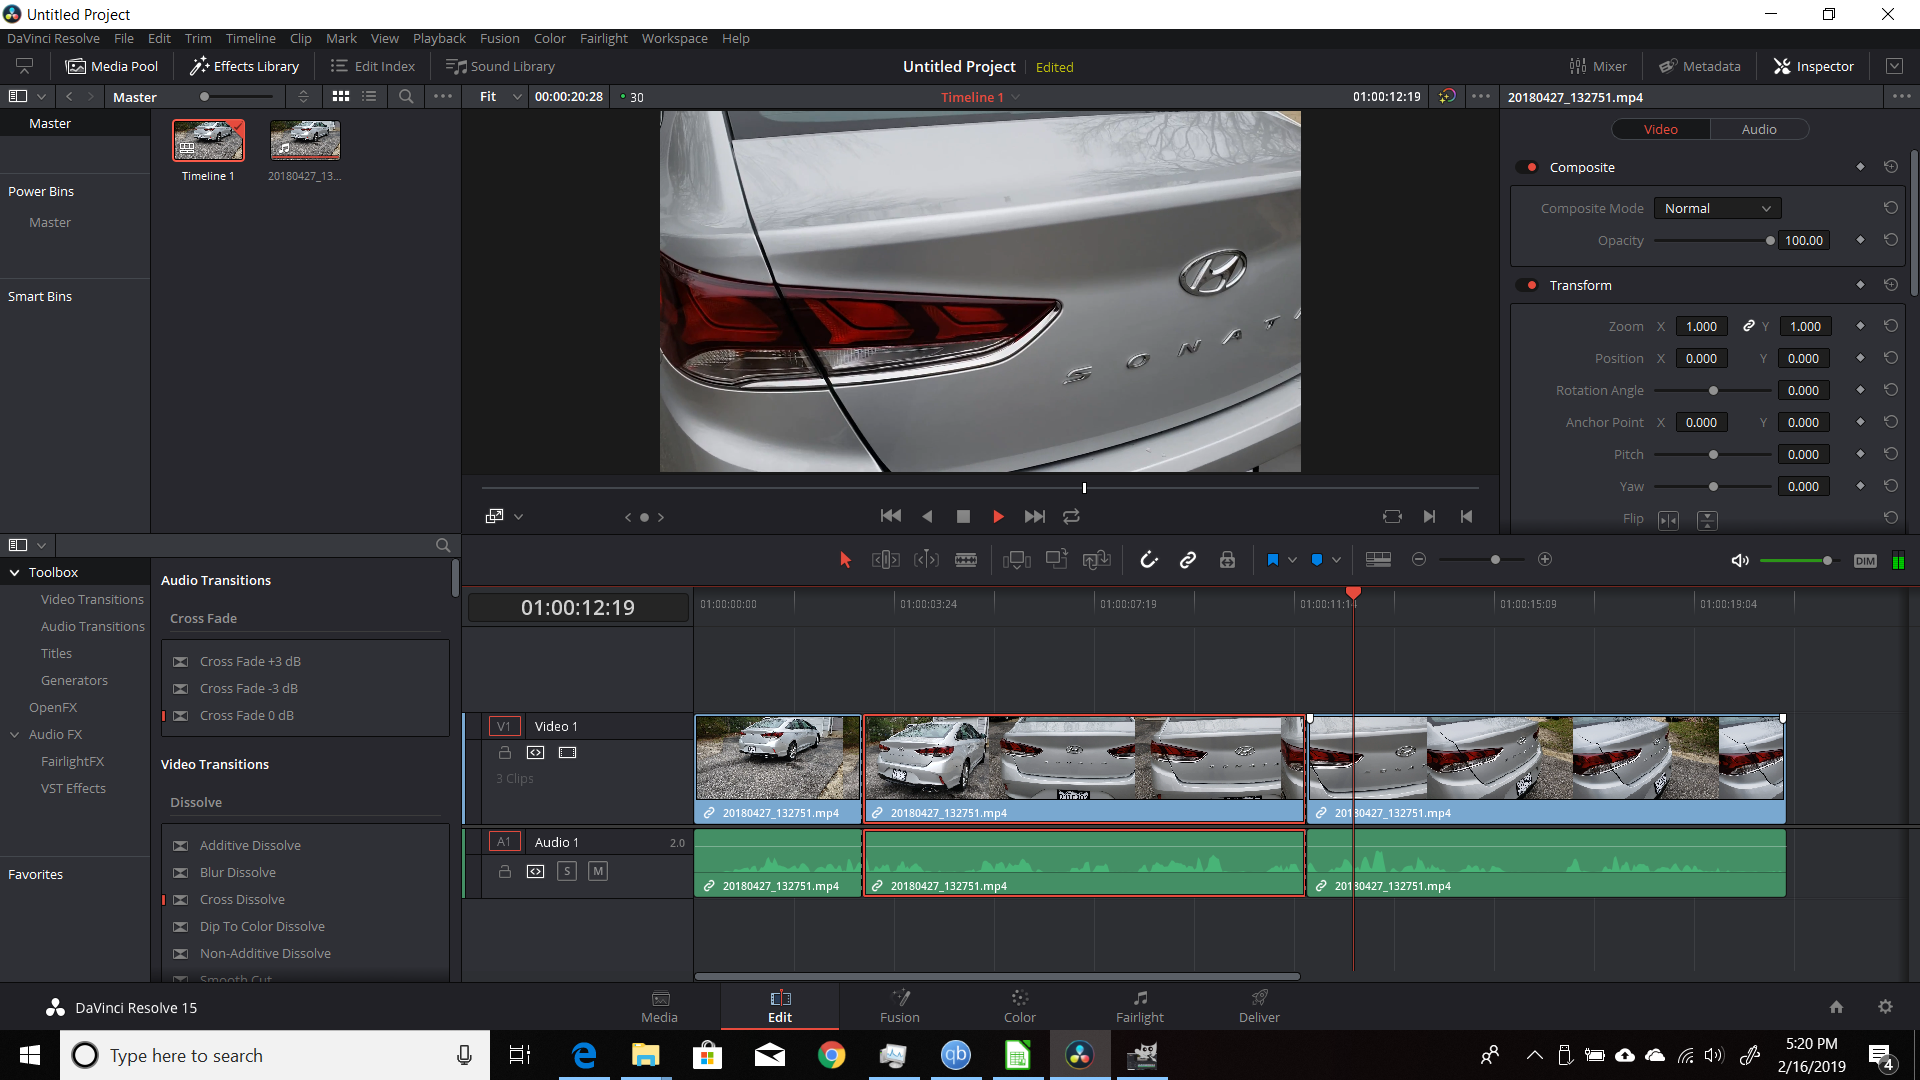Open the audio Mixer panel
Viewport: 1920px width, 1080px height.
1598,66
